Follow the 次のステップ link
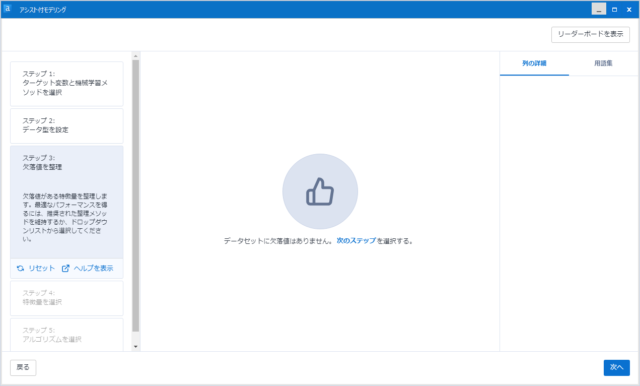This screenshot has width=640, height=386. 356,241
